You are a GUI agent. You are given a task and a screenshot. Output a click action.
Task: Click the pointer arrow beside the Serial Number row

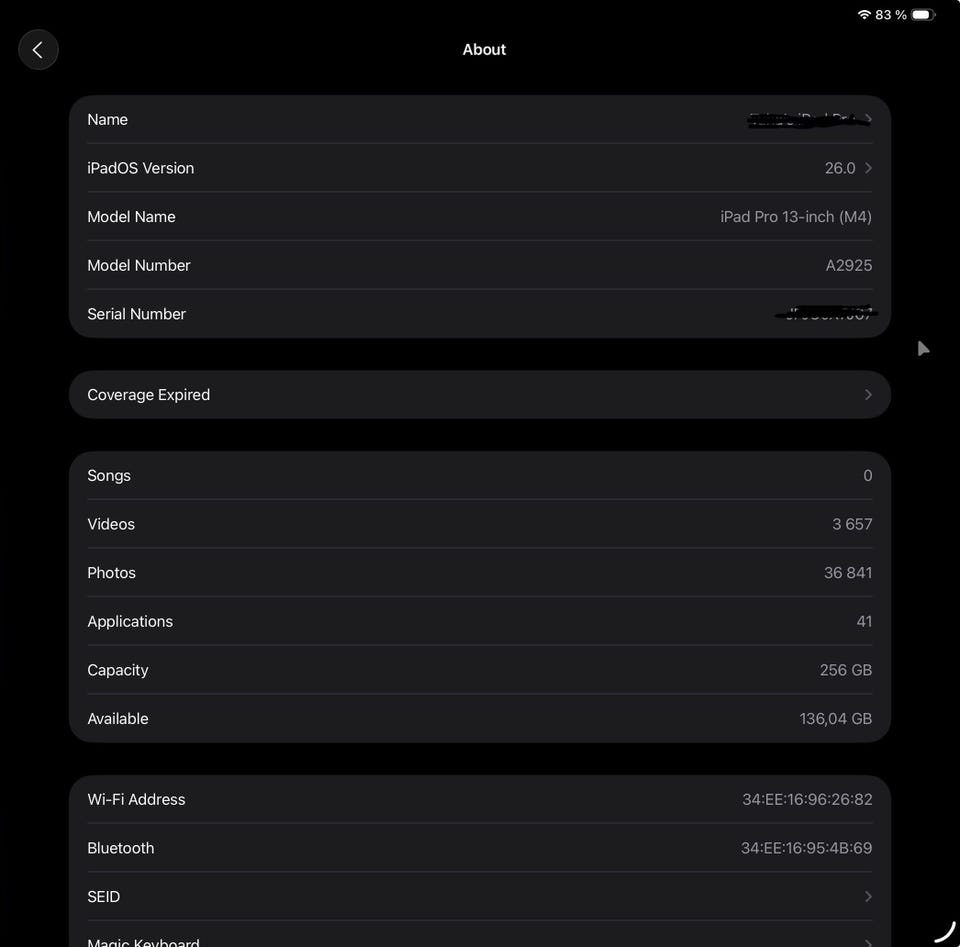pos(923,348)
